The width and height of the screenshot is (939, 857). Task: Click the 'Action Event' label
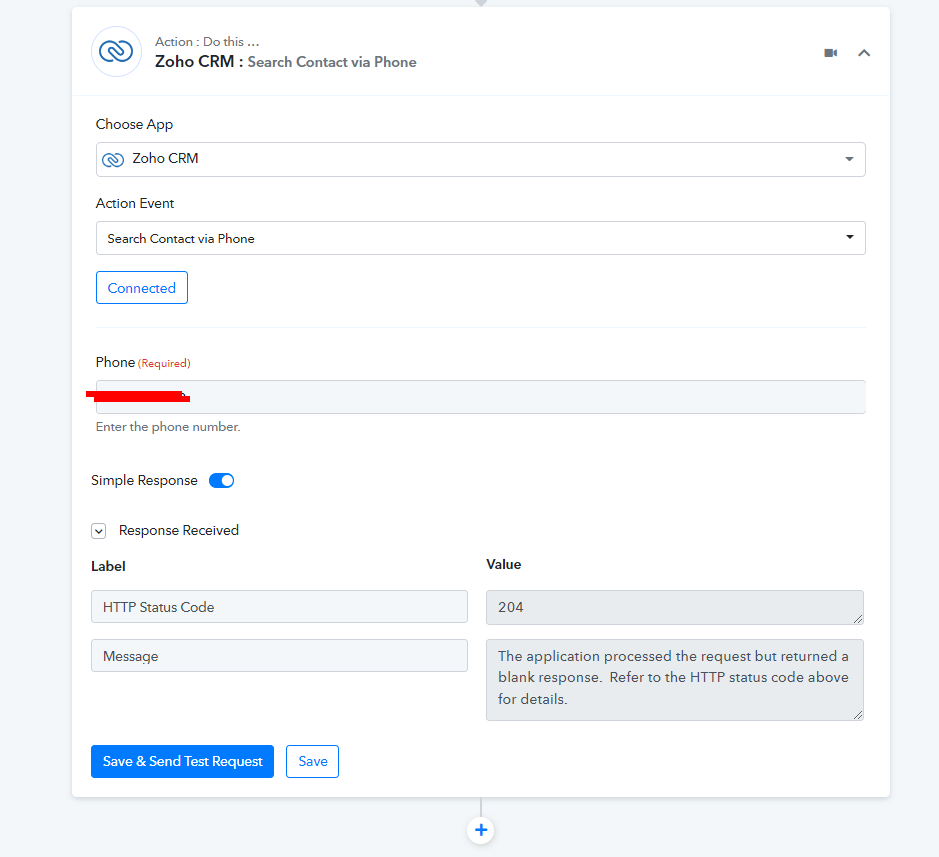135,203
